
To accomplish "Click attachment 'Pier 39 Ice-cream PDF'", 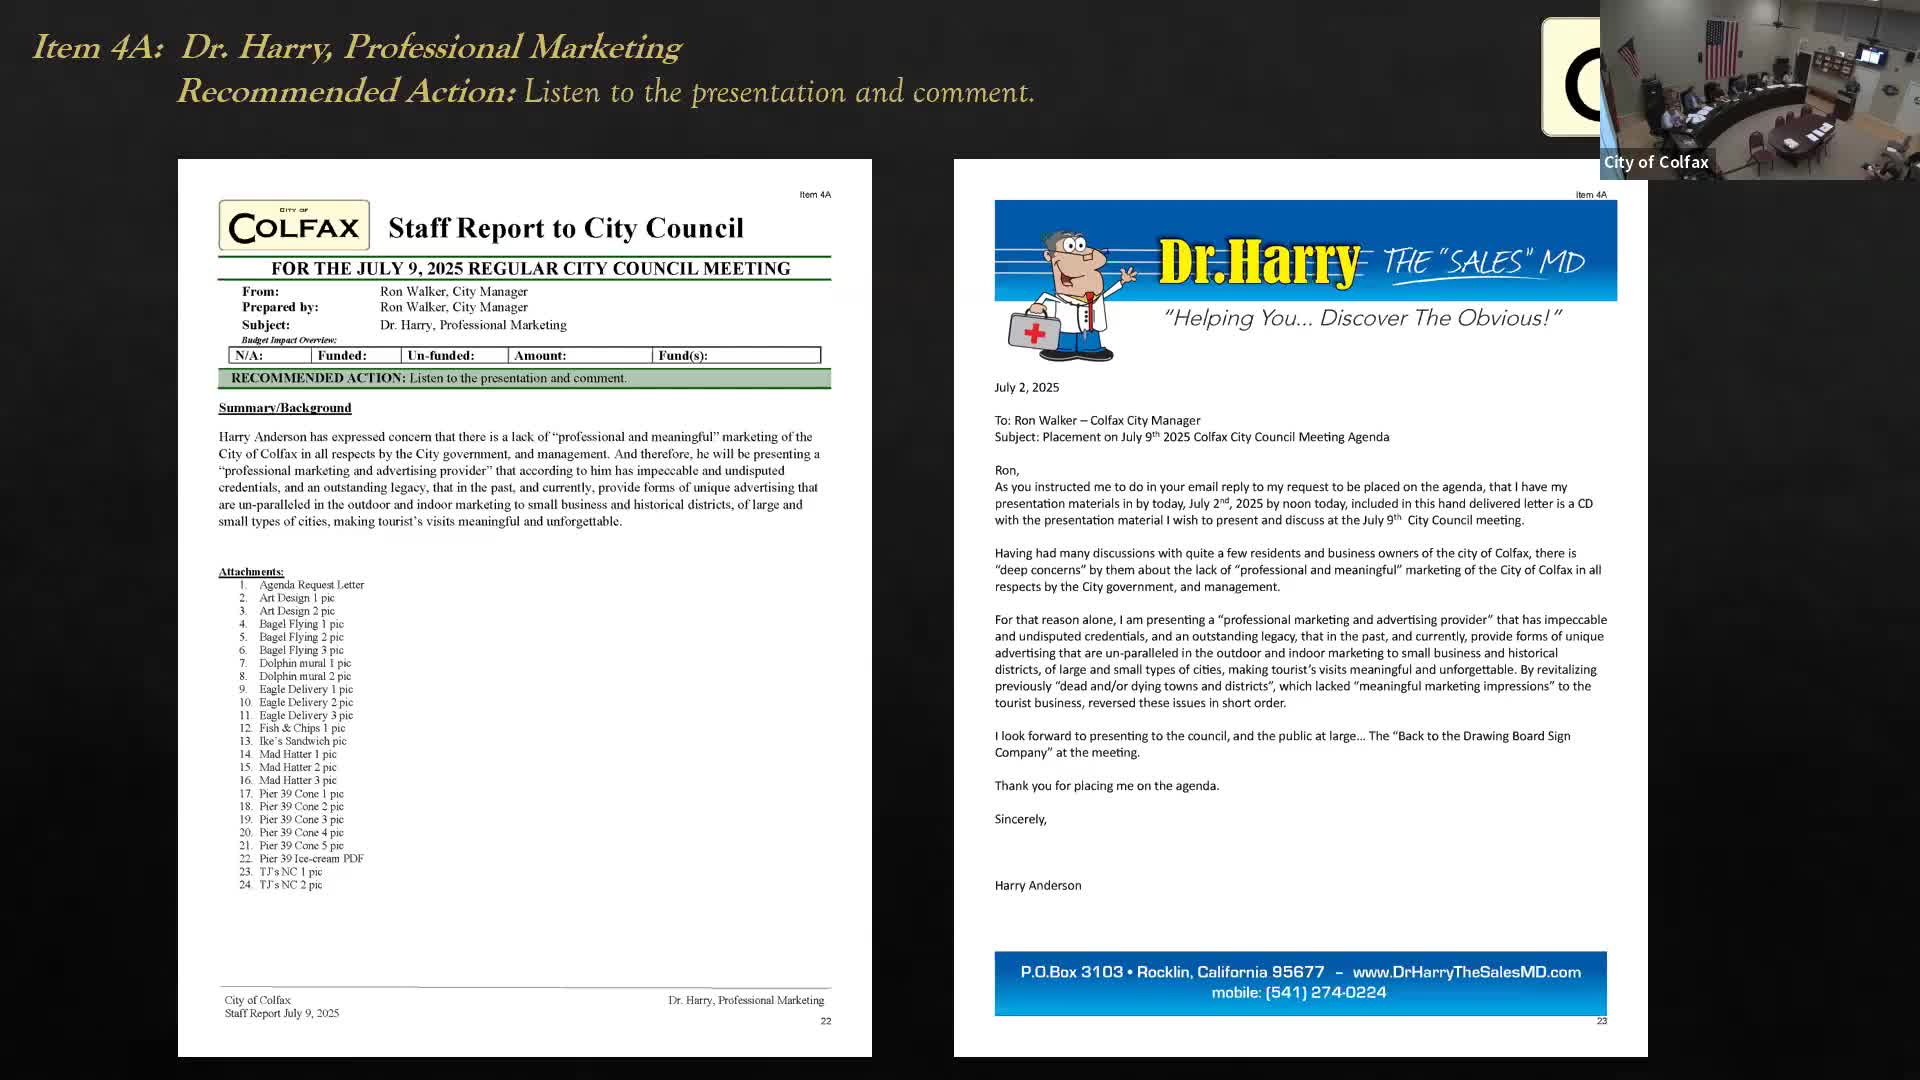I will (x=311, y=858).
